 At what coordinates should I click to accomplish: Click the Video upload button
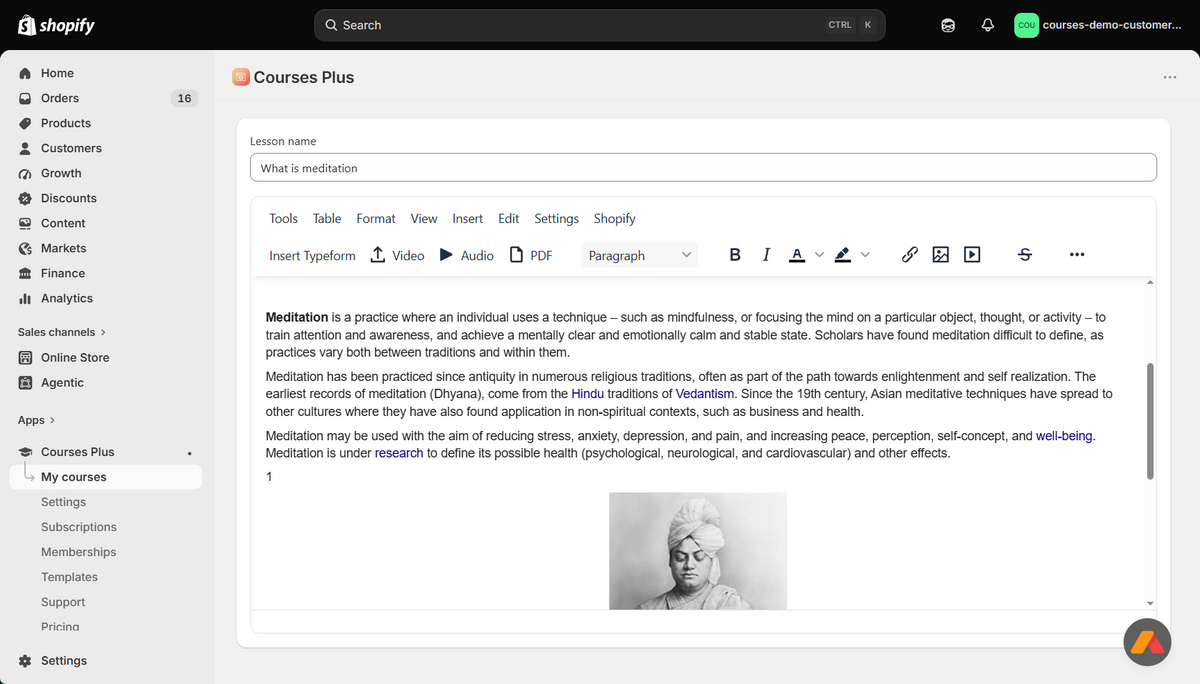pos(397,255)
